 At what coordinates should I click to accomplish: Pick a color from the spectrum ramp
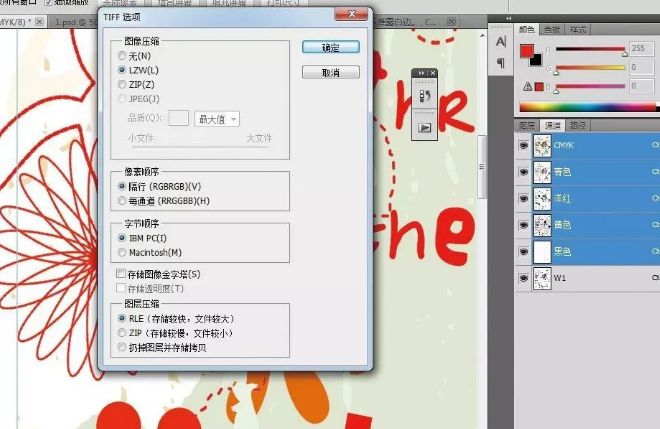pos(589,107)
